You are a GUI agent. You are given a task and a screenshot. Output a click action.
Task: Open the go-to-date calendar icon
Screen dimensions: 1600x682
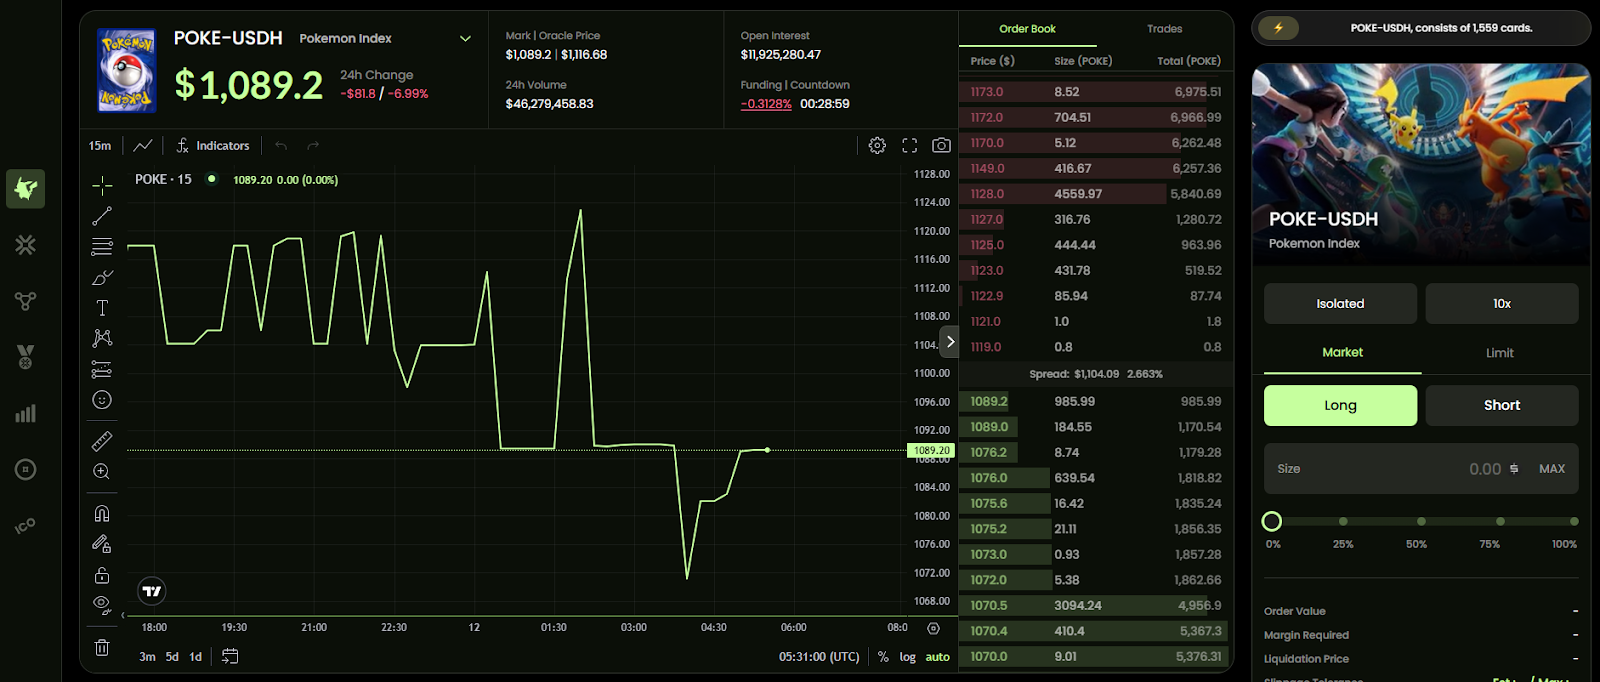coord(230,657)
